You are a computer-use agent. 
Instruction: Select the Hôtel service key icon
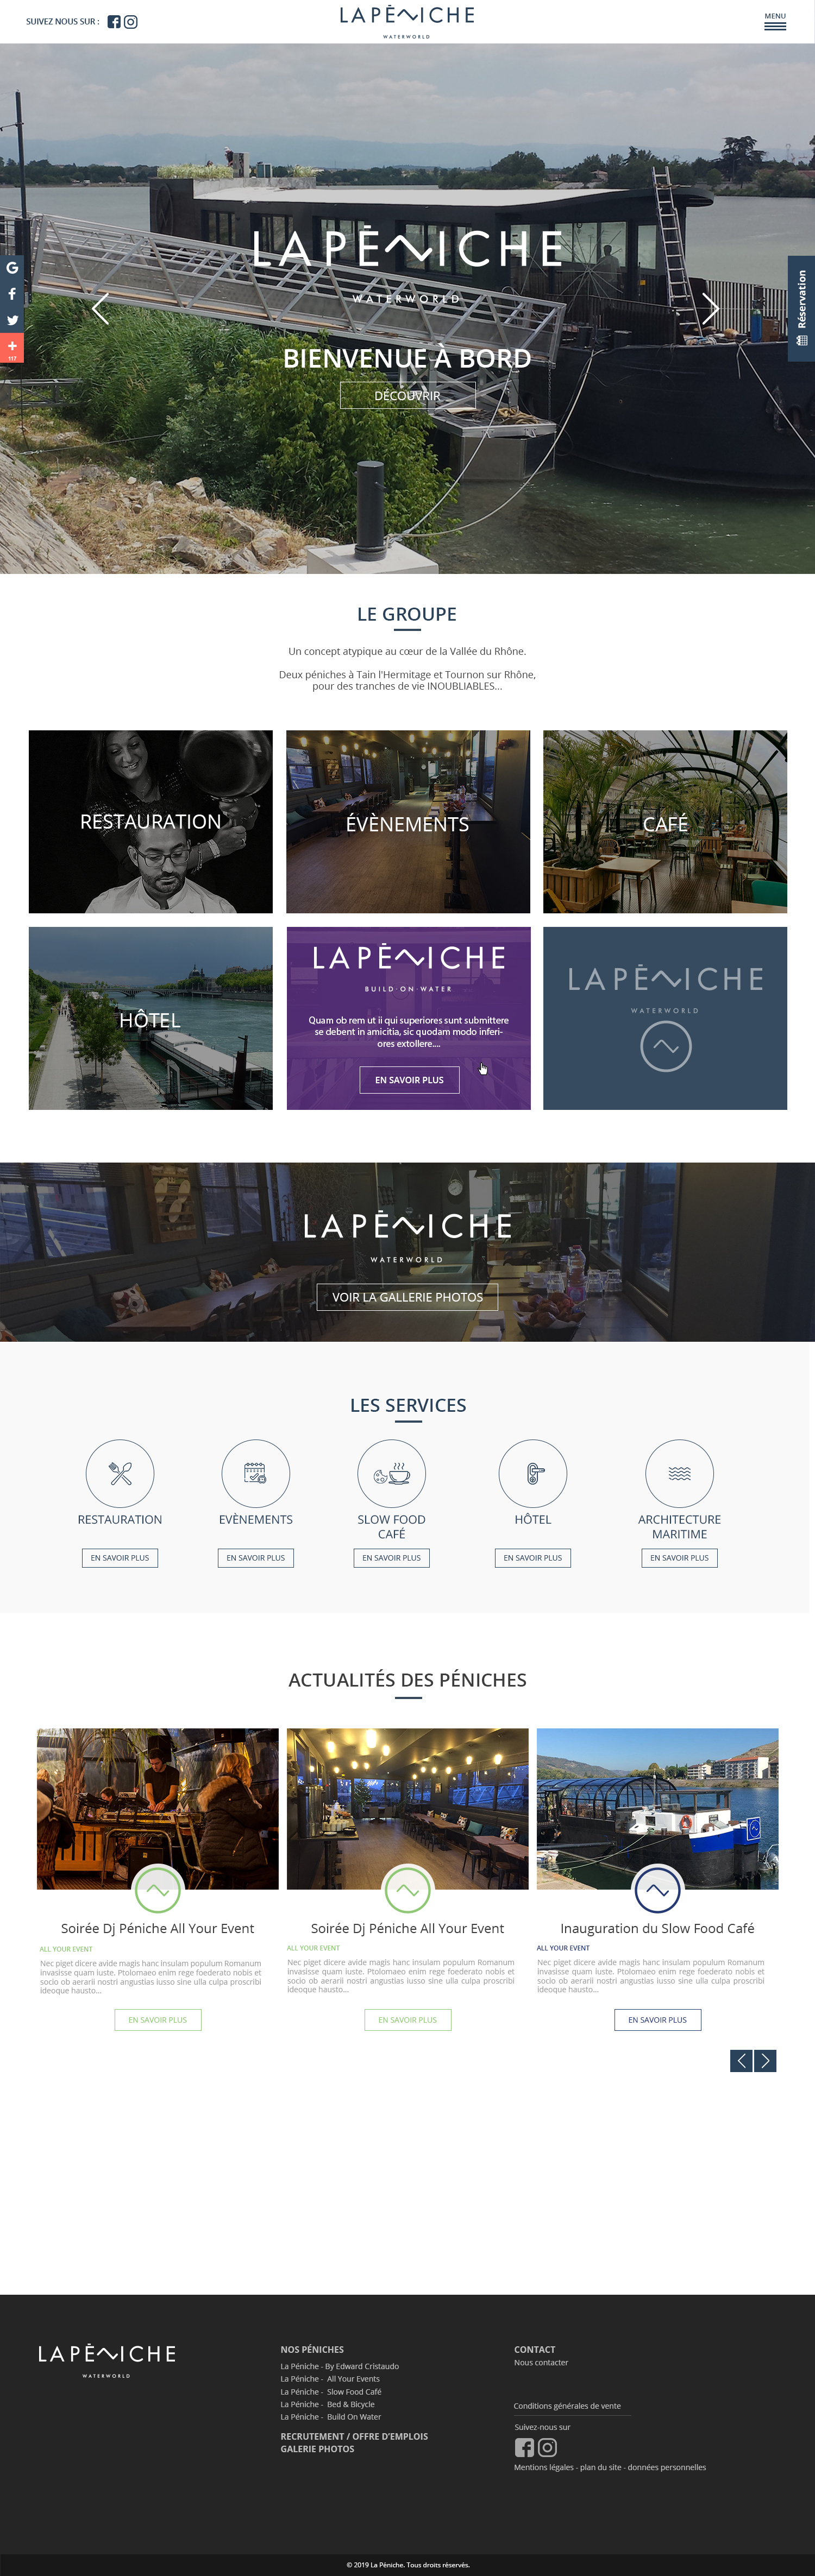533,1473
